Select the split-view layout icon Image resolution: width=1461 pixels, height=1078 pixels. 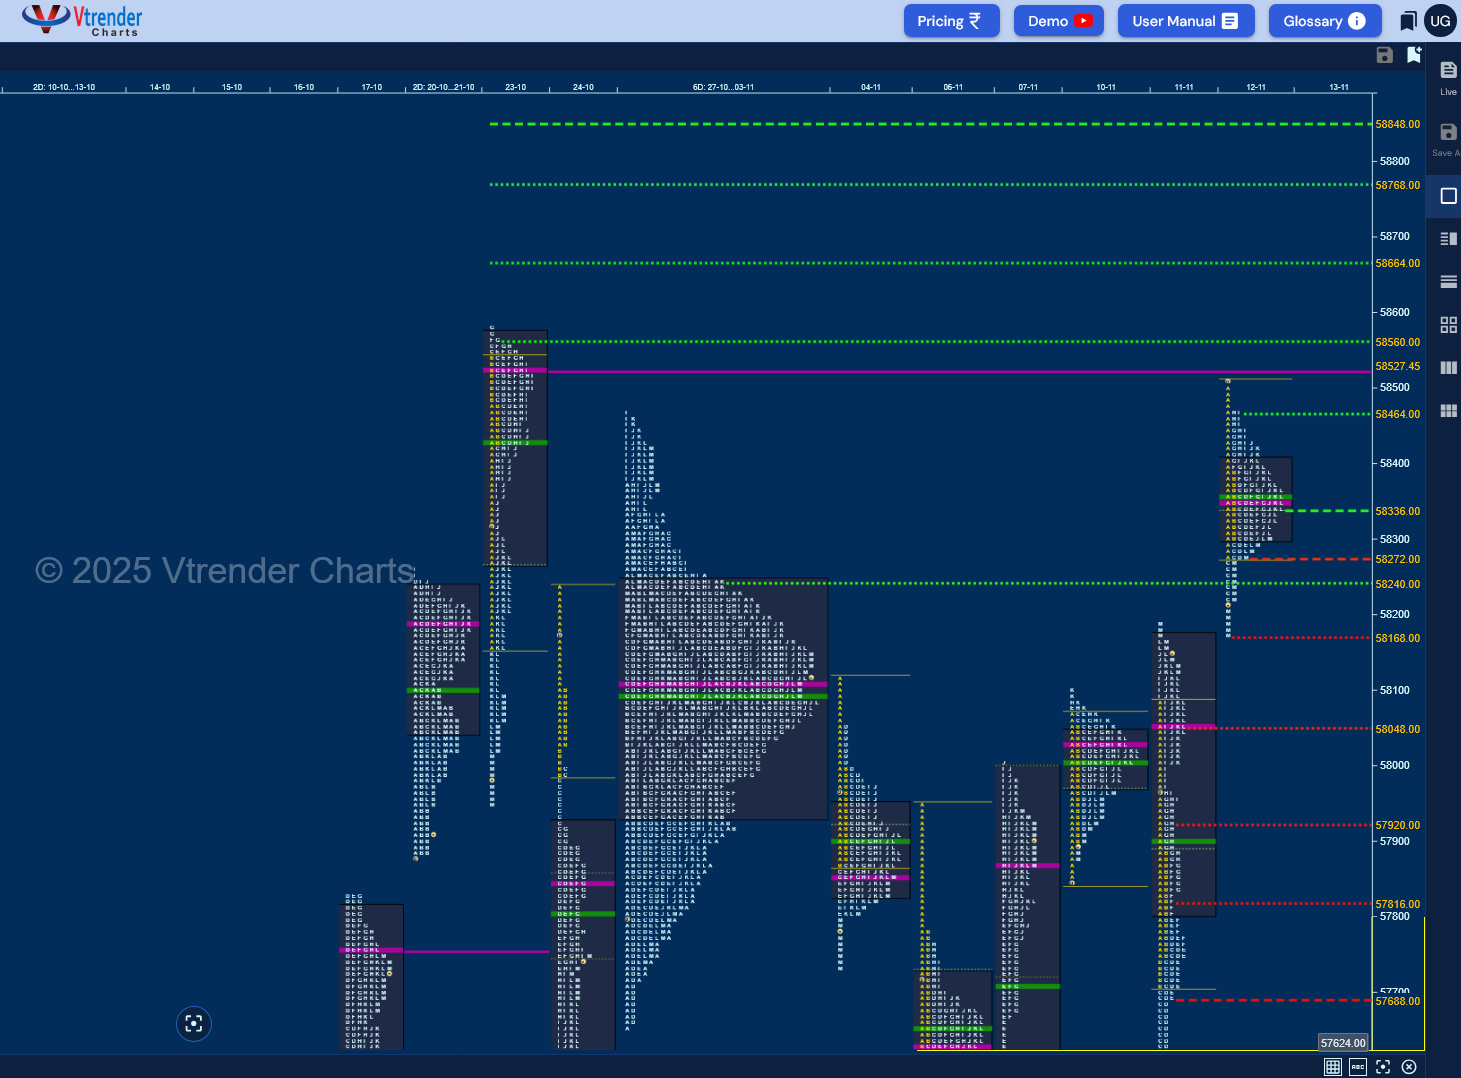[1447, 238]
